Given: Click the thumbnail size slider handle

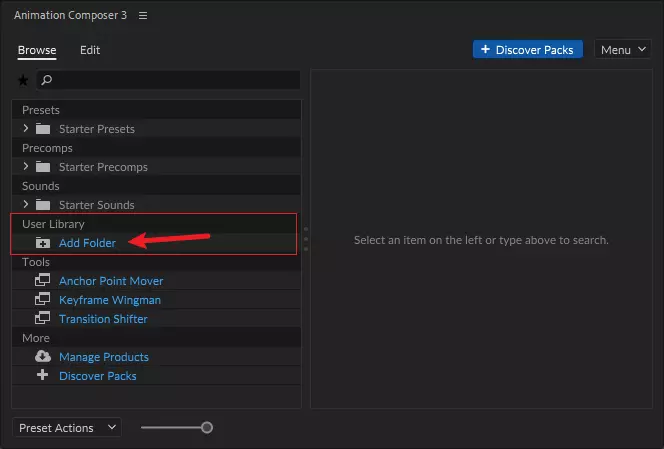Looking at the screenshot, I should tap(207, 427).
